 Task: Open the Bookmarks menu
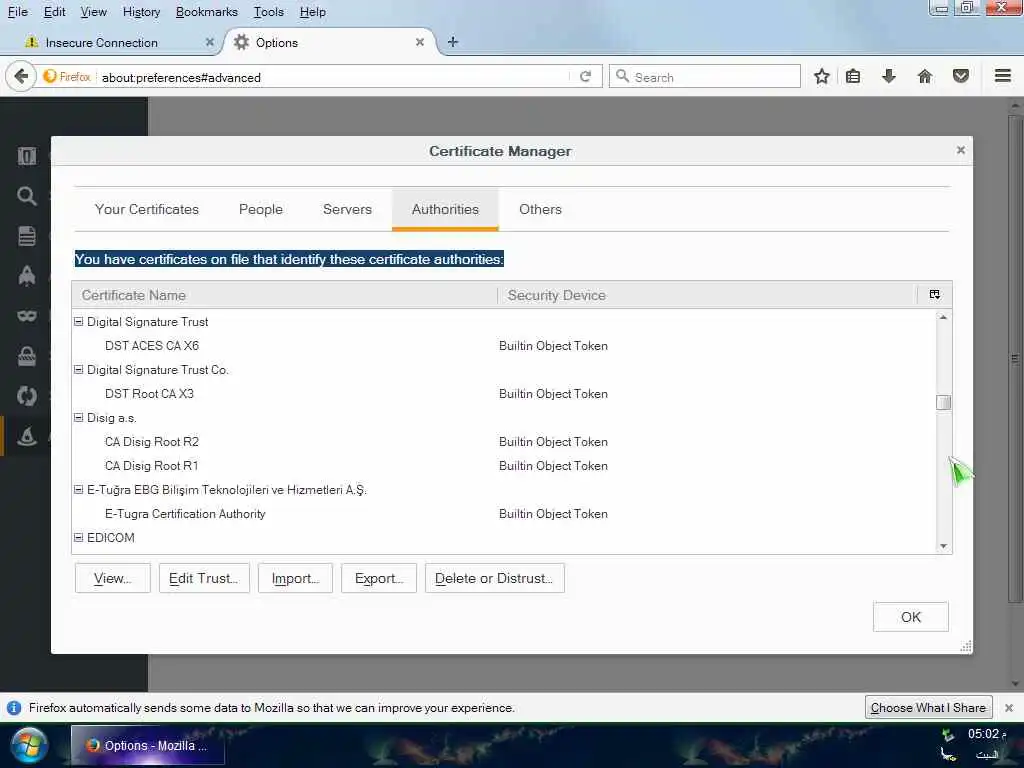206,12
